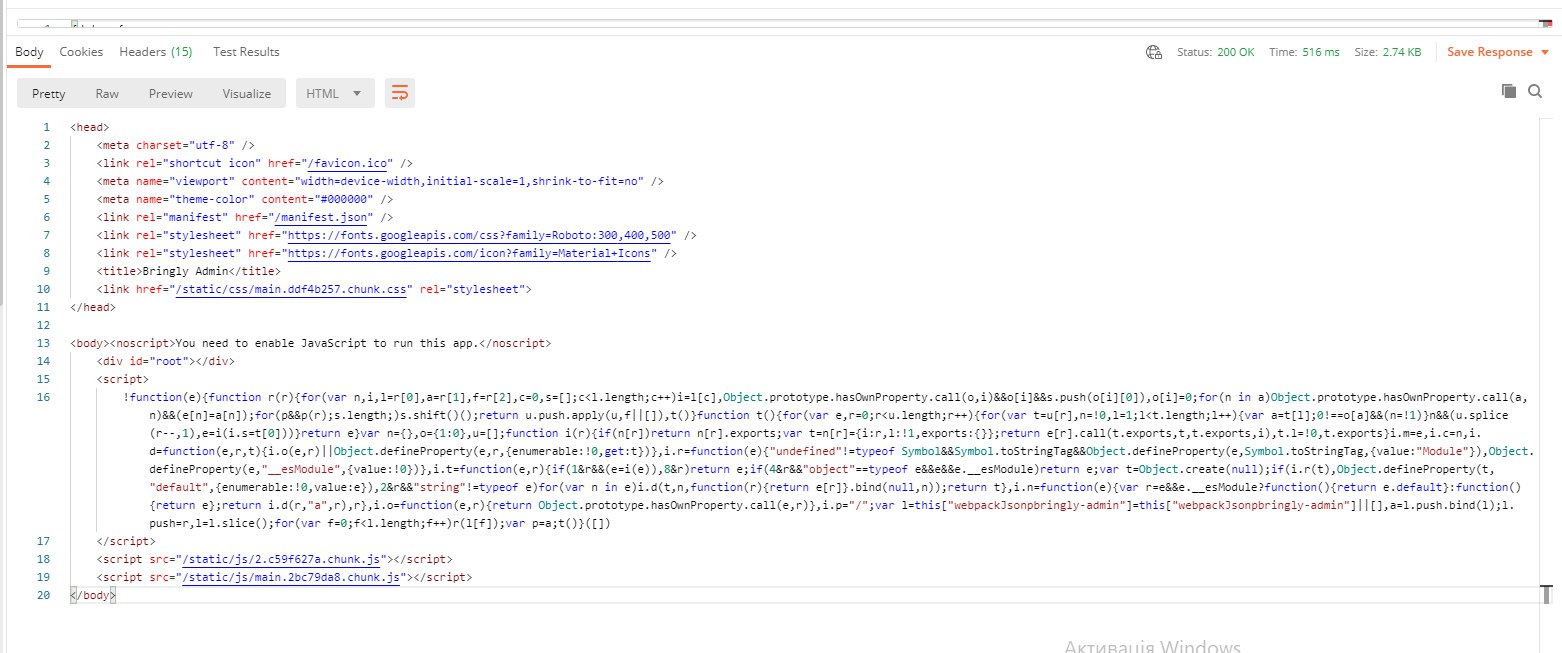Select the Raw view mode
This screenshot has height=653, width=1562.
107,93
